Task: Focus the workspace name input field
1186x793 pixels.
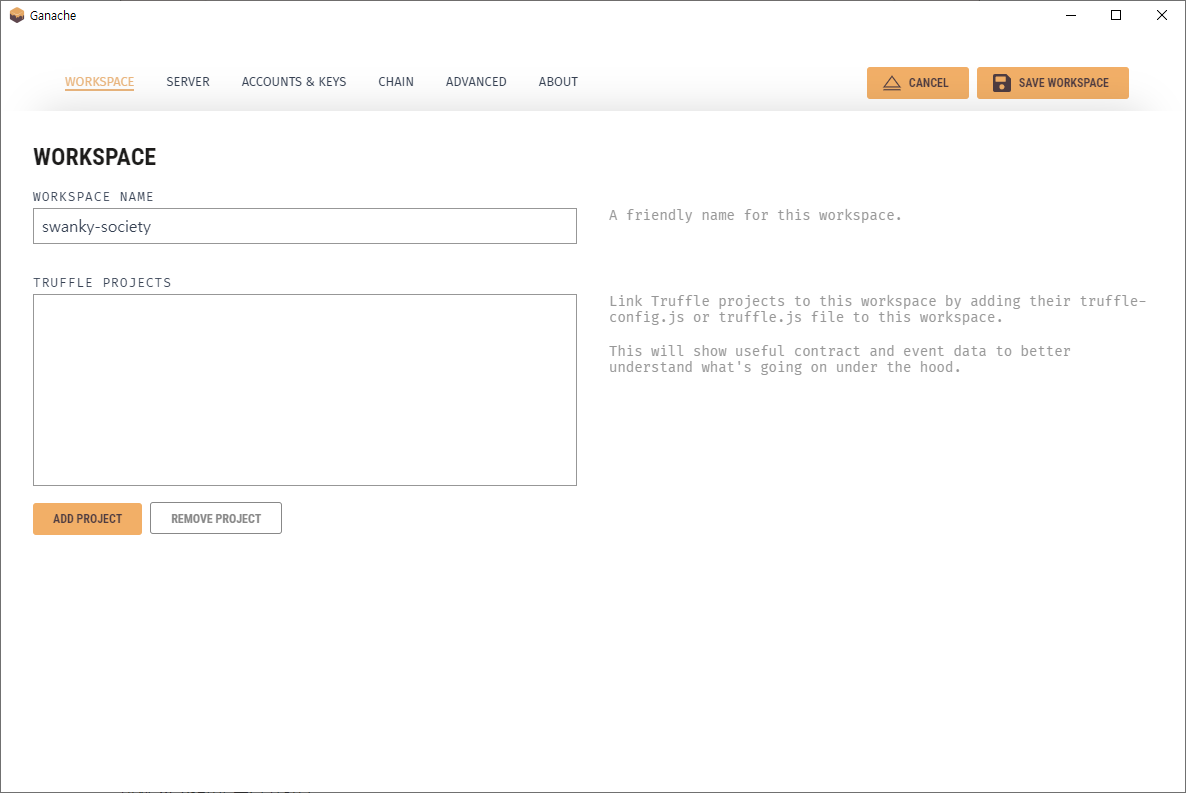Action: (305, 226)
